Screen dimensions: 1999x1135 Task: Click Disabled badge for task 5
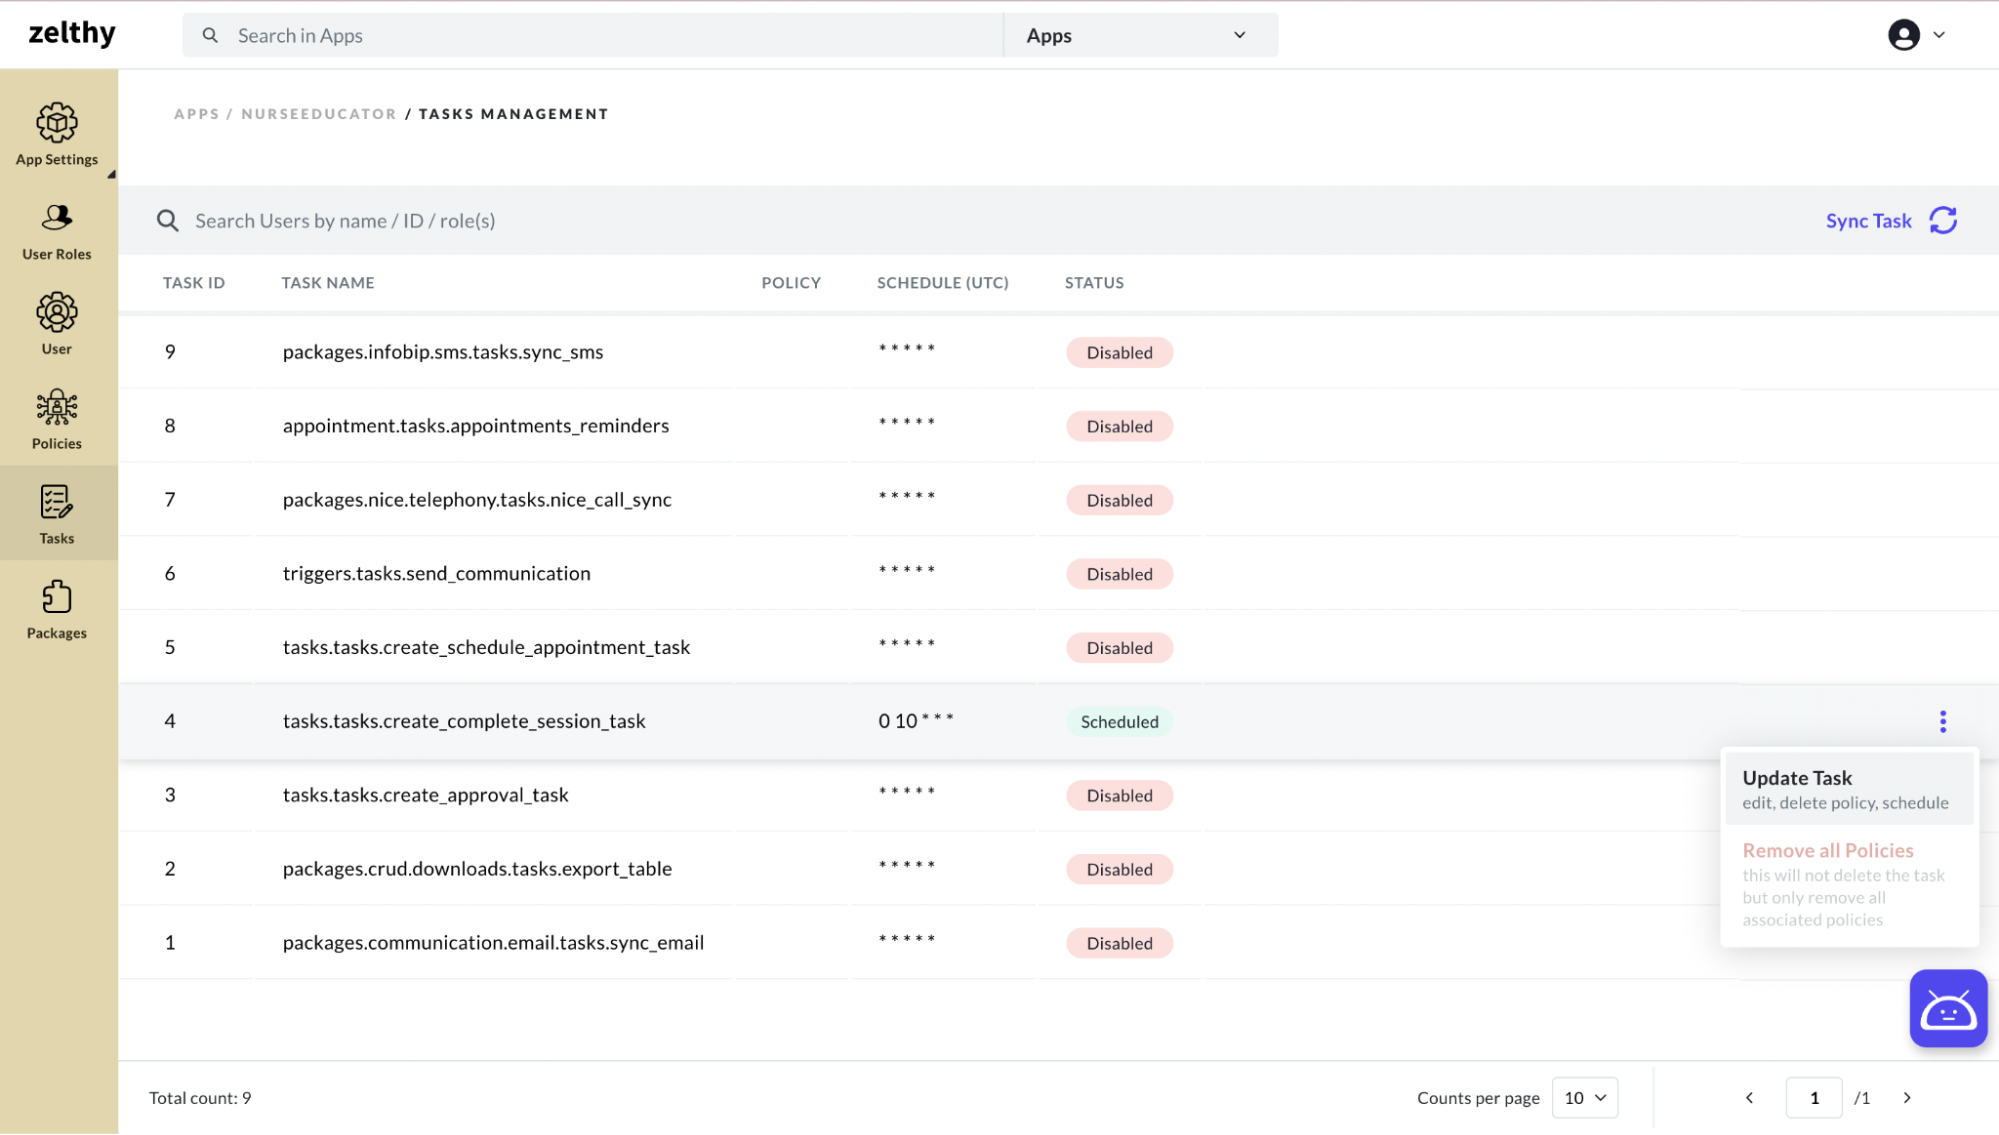pyautogui.click(x=1119, y=648)
